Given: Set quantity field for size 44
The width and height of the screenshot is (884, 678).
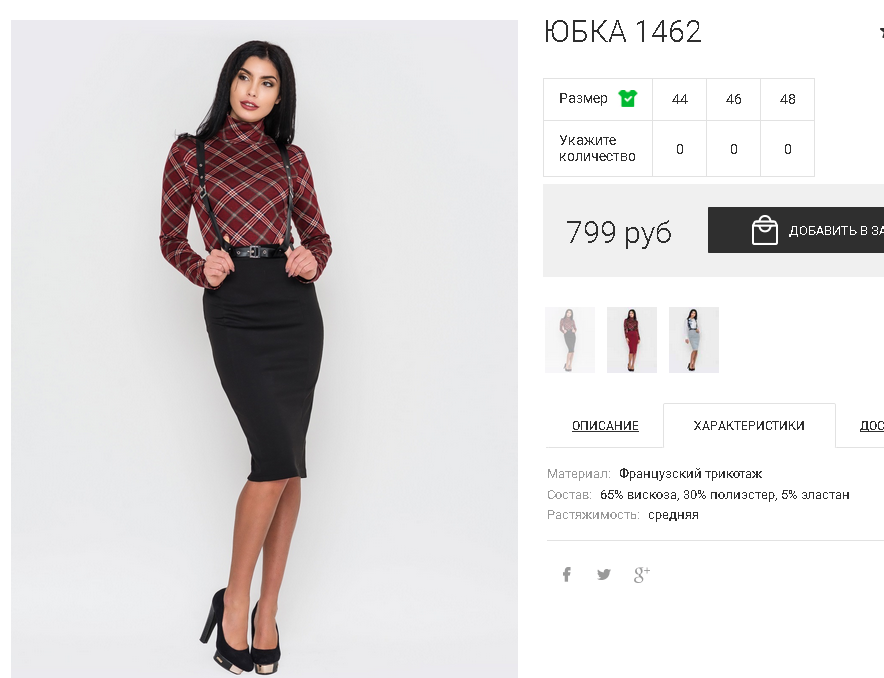Looking at the screenshot, I should coord(679,149).
